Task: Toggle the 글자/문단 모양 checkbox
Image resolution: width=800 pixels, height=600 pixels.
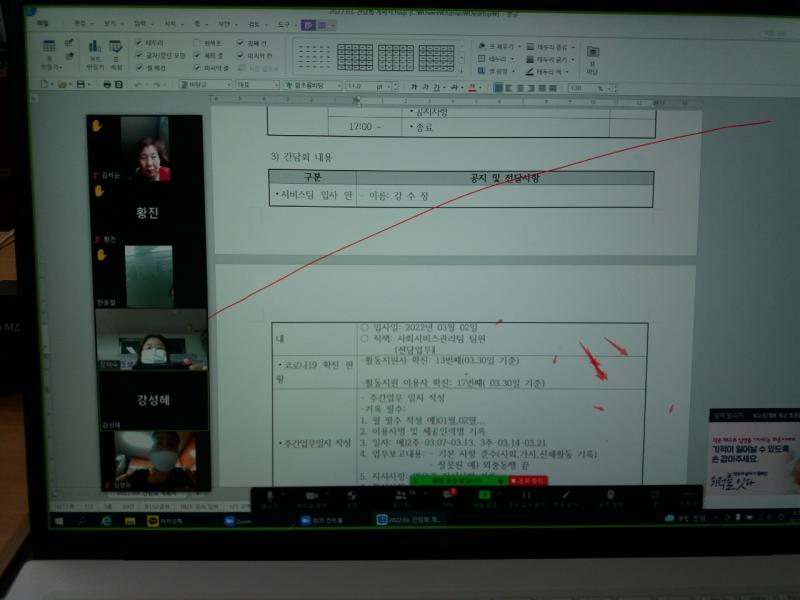Action: [139, 55]
